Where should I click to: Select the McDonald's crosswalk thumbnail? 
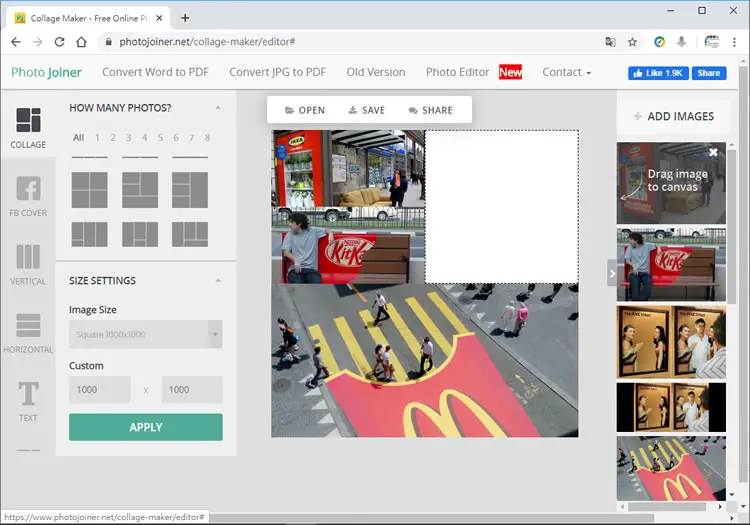click(671, 469)
